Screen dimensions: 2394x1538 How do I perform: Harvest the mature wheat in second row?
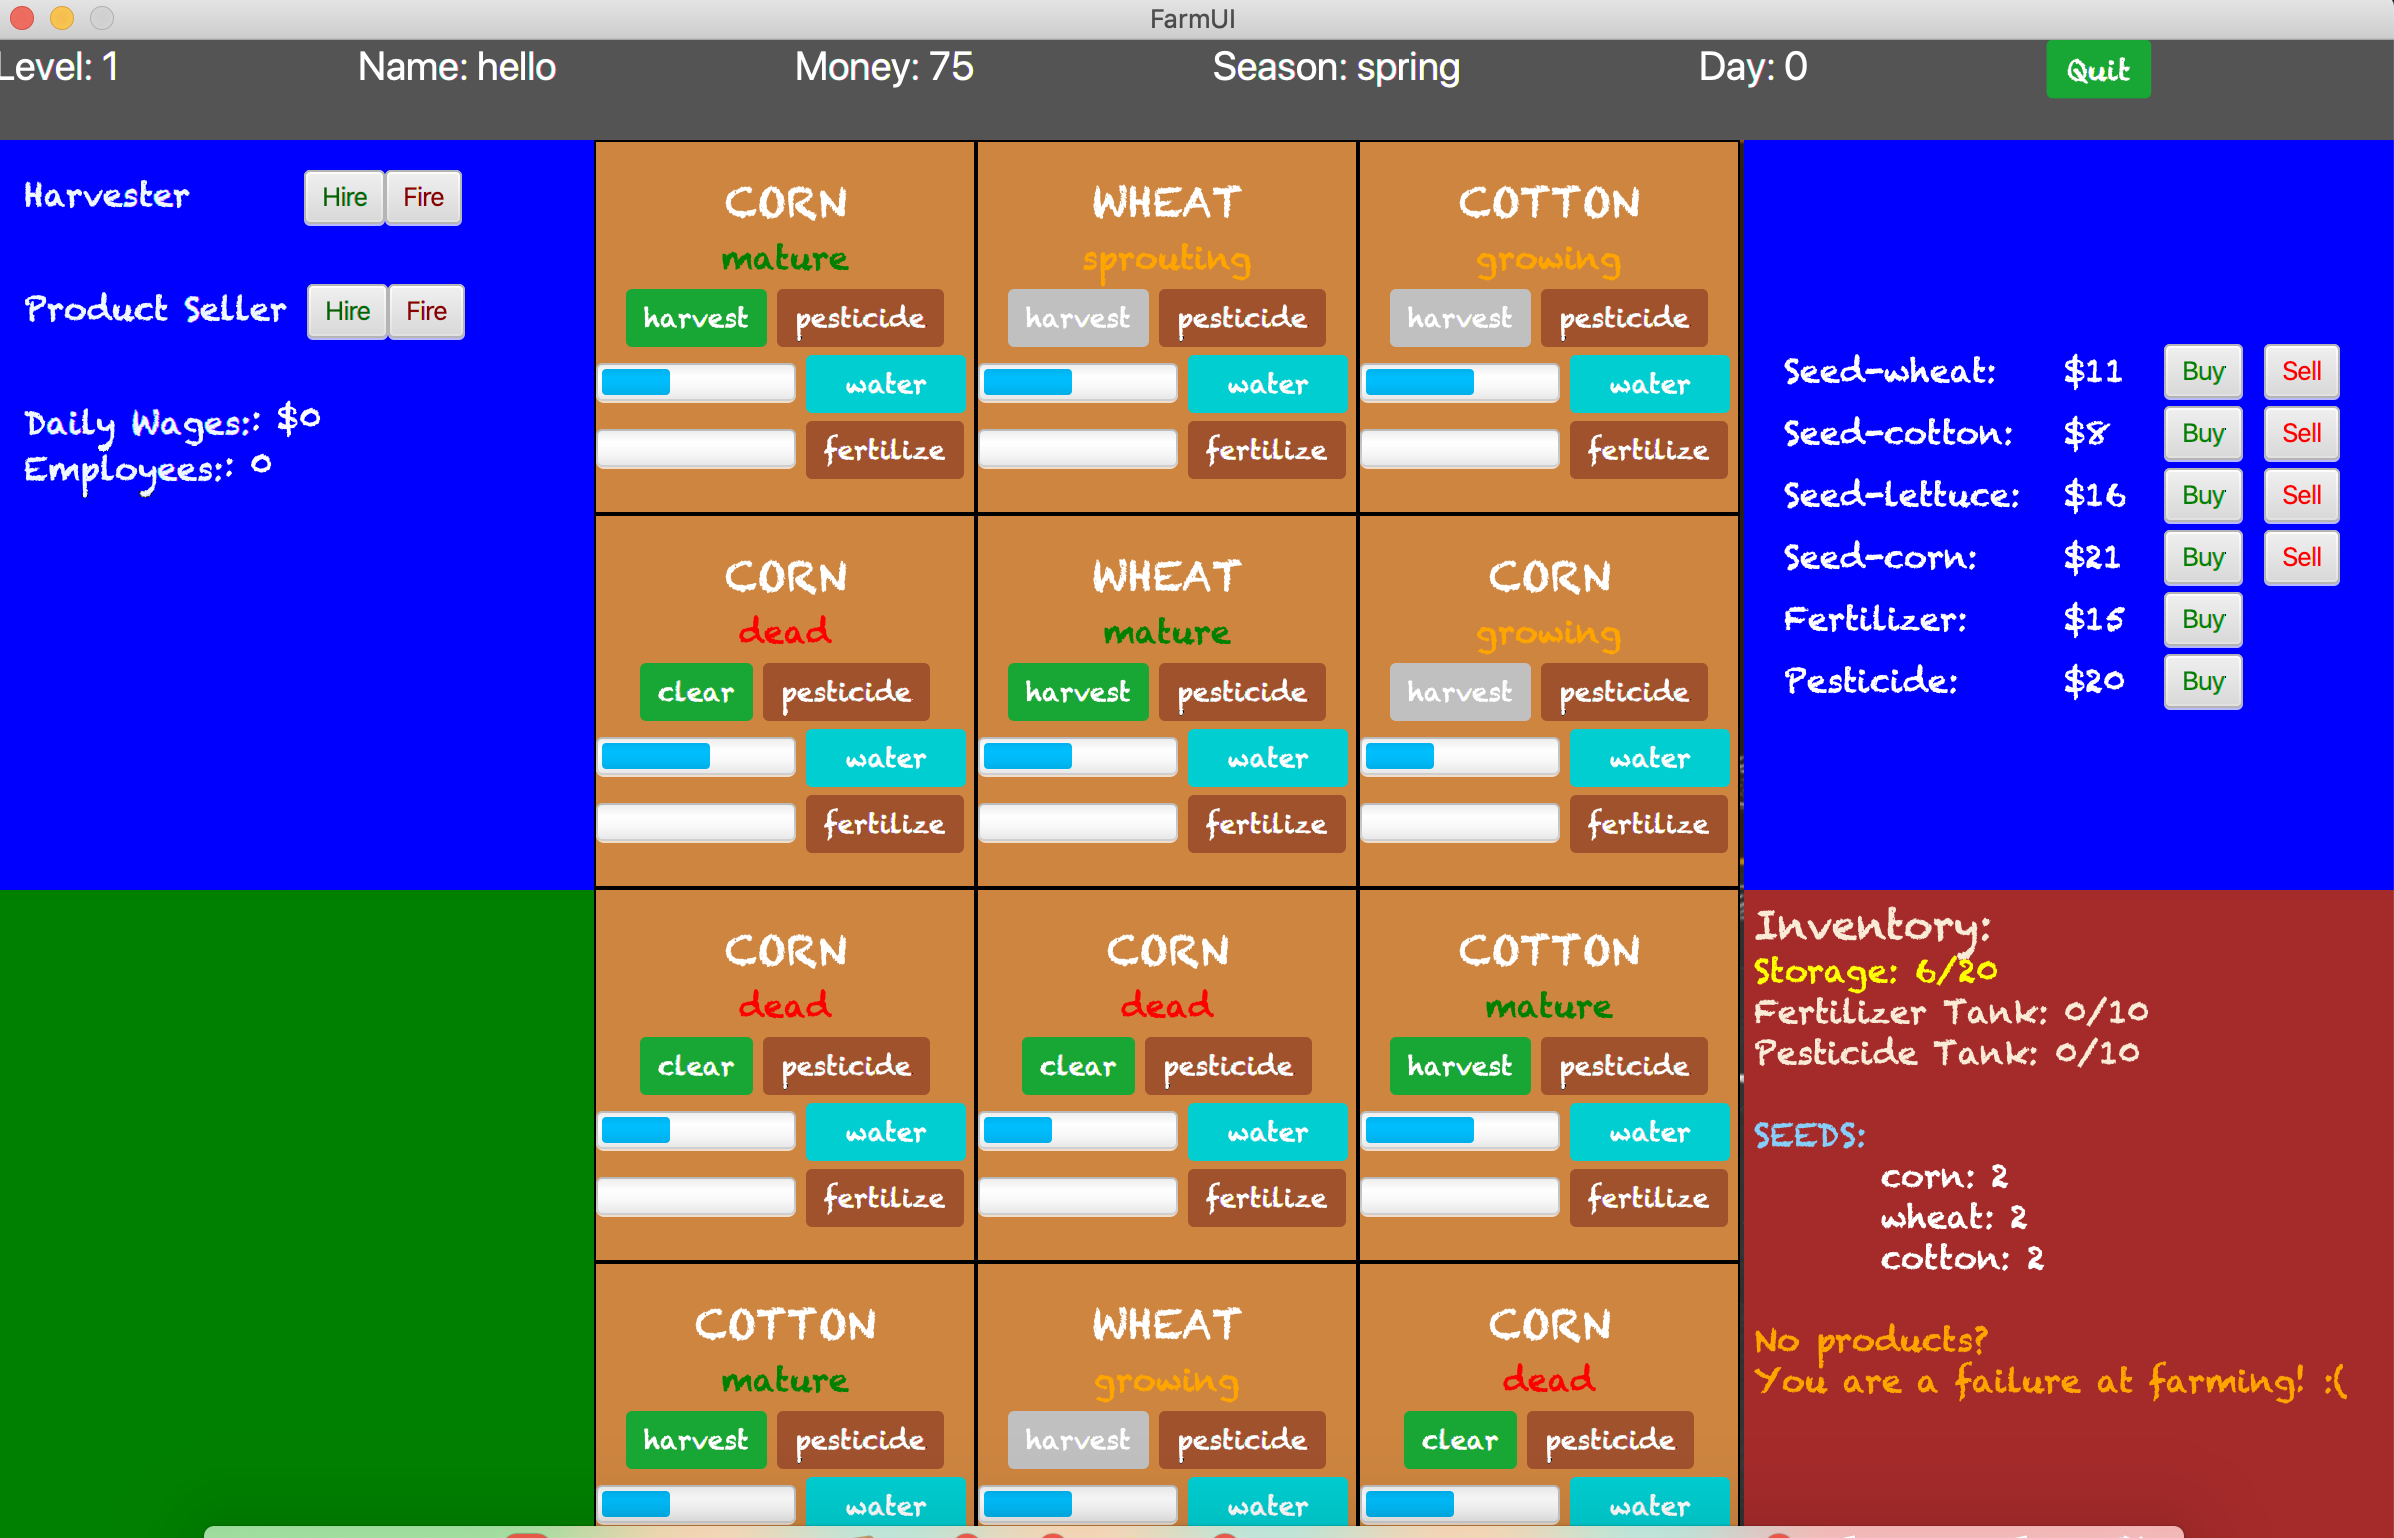tap(1077, 692)
